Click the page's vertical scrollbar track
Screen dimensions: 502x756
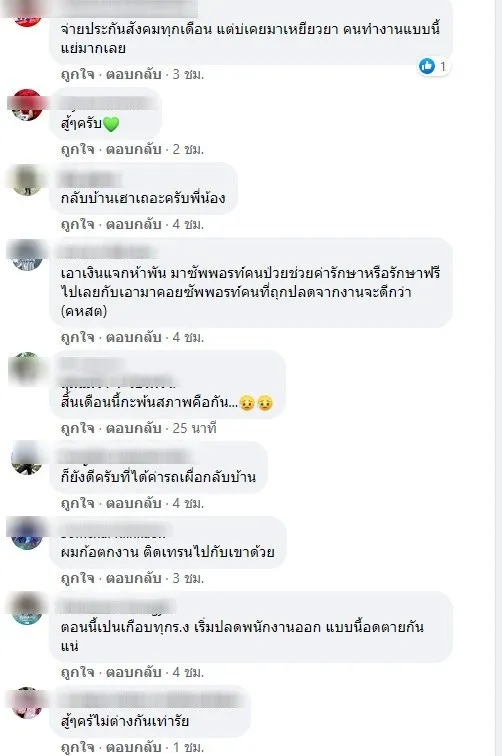click(498, 378)
